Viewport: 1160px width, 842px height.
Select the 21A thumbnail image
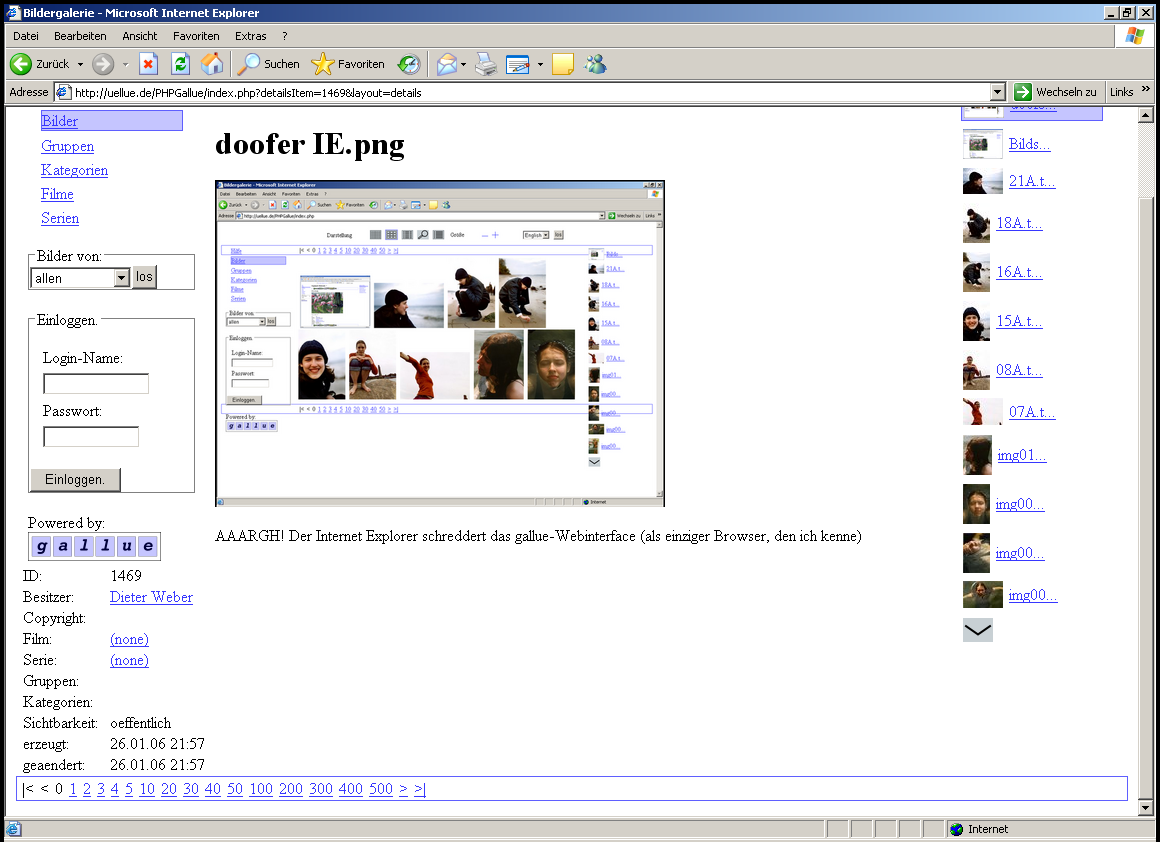tap(982, 181)
